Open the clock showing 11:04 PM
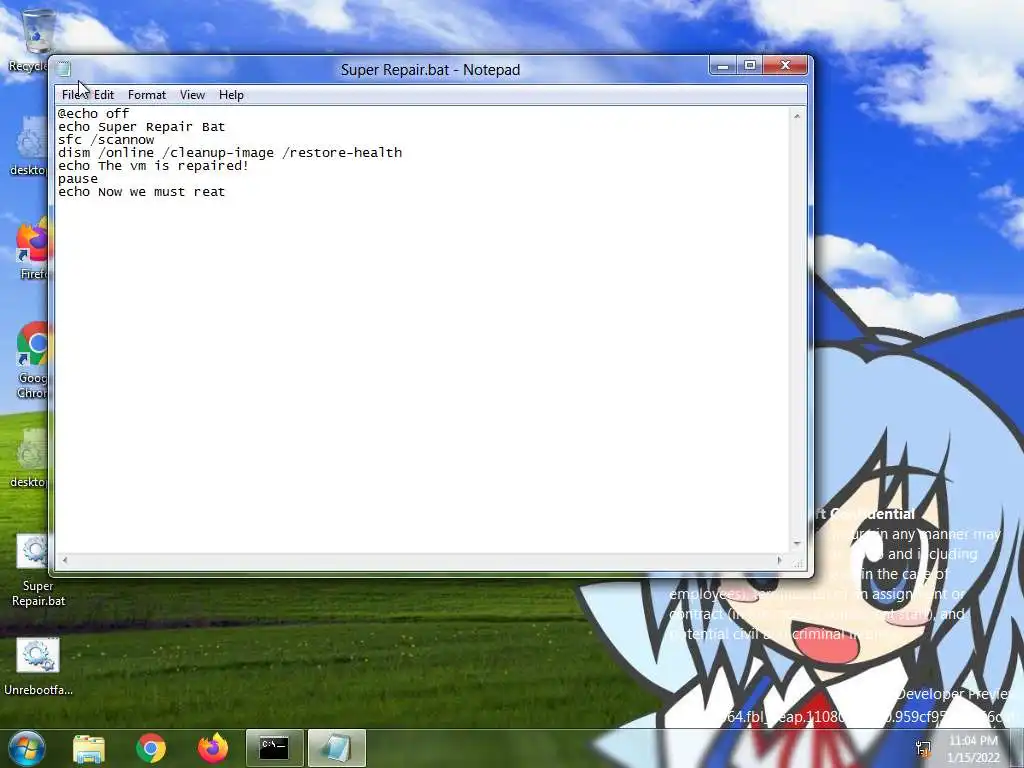Screen dimensions: 1024x768 point(973,748)
